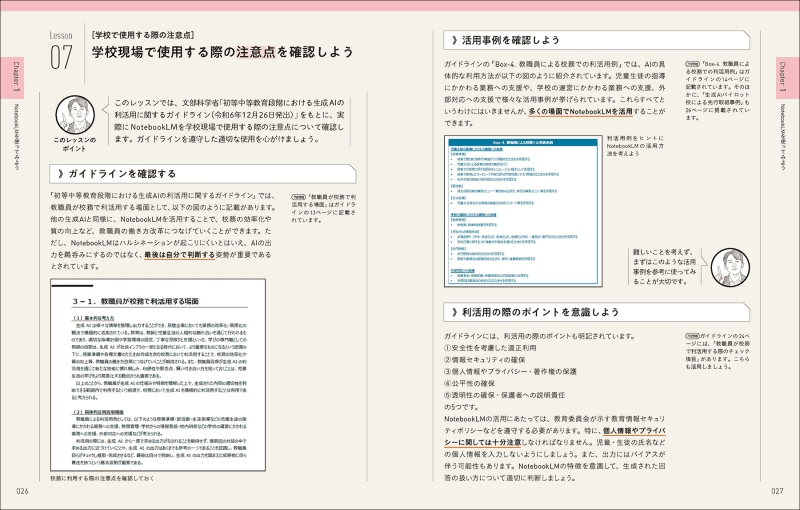Click the left vertical text NotebookLMを使ってみよう
The image size is (800, 510).
click(16, 137)
